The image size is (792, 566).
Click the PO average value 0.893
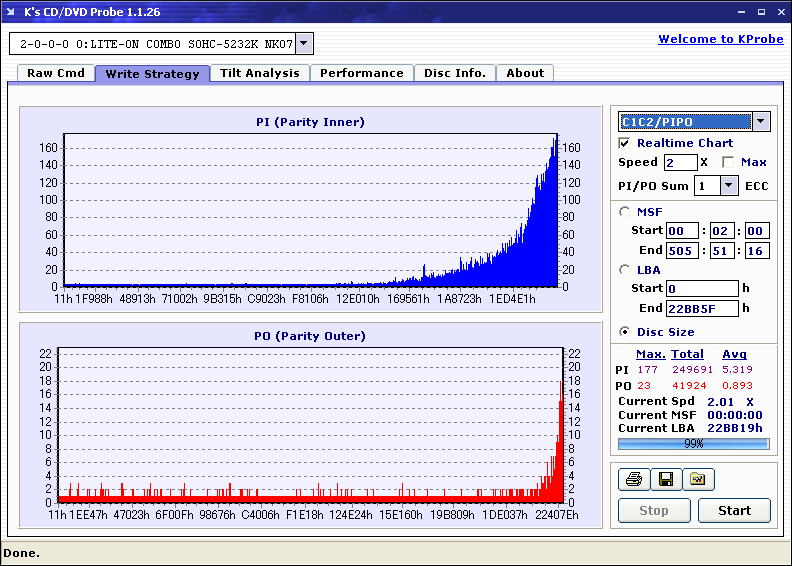(737, 385)
